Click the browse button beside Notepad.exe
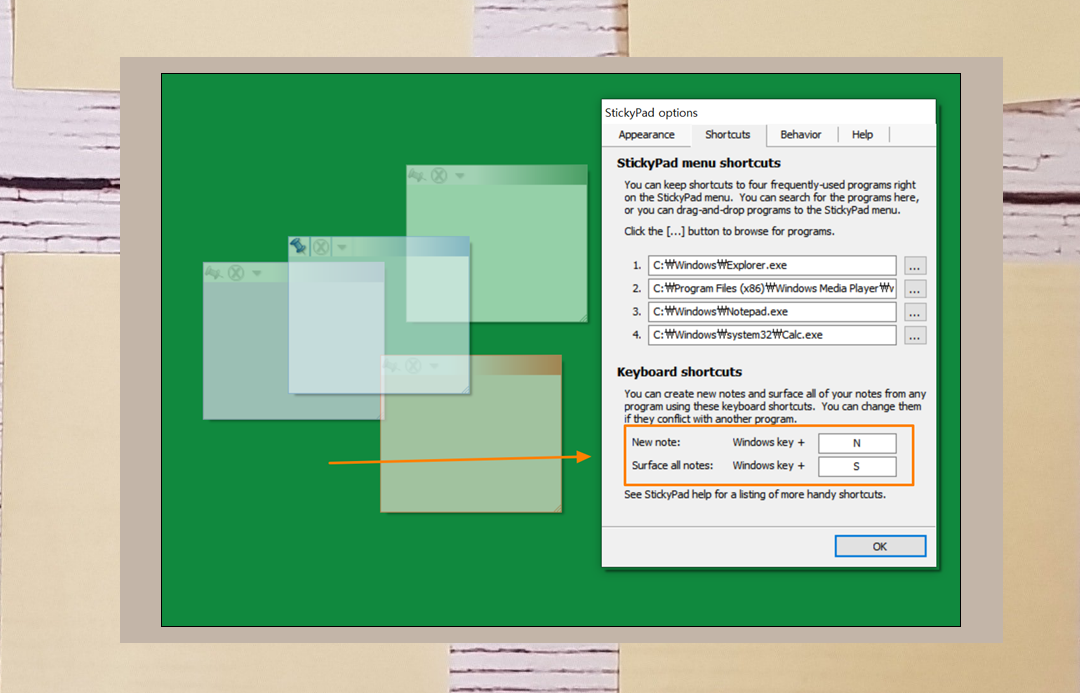 pos(915,312)
